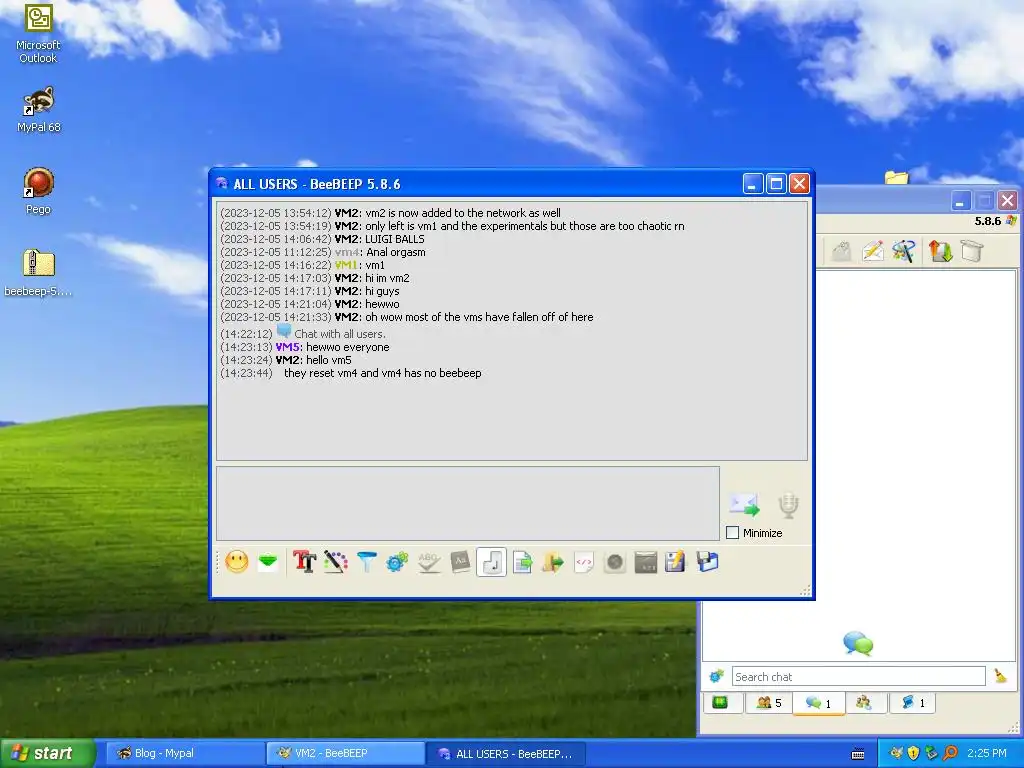Click the envelope with pencil icon in BeeBEEP main window
The height and width of the screenshot is (768, 1024).
click(x=873, y=251)
